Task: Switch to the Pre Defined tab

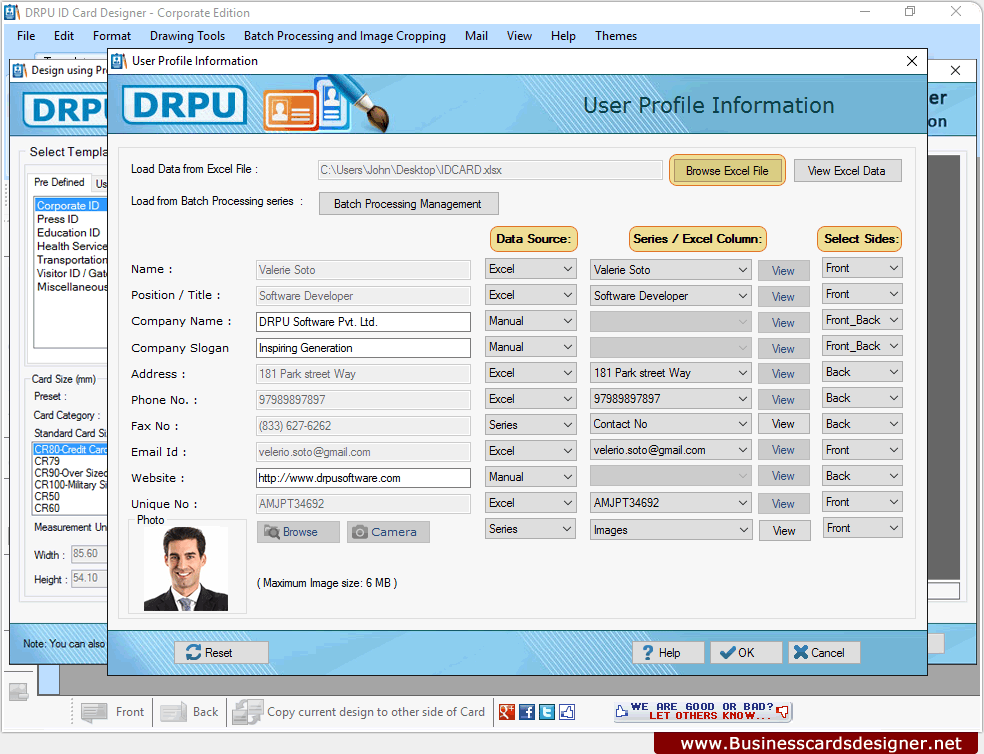Action: (x=59, y=182)
